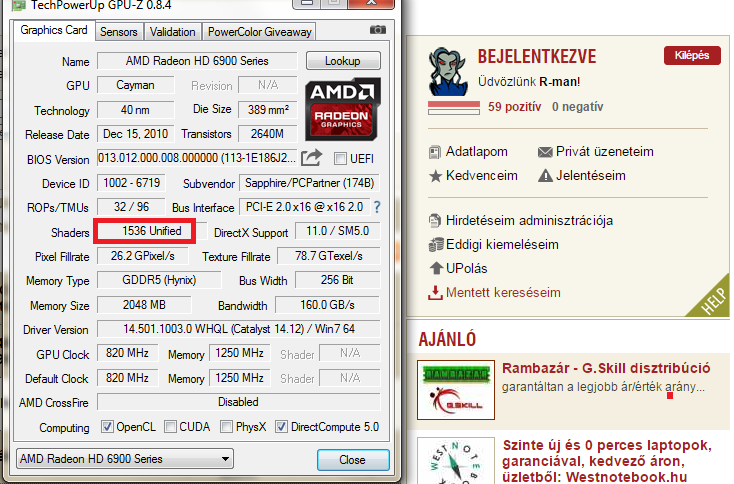Screen dimensions: 734x484
Task: Click the Memory Size value 2048 MB
Action: coord(144,305)
